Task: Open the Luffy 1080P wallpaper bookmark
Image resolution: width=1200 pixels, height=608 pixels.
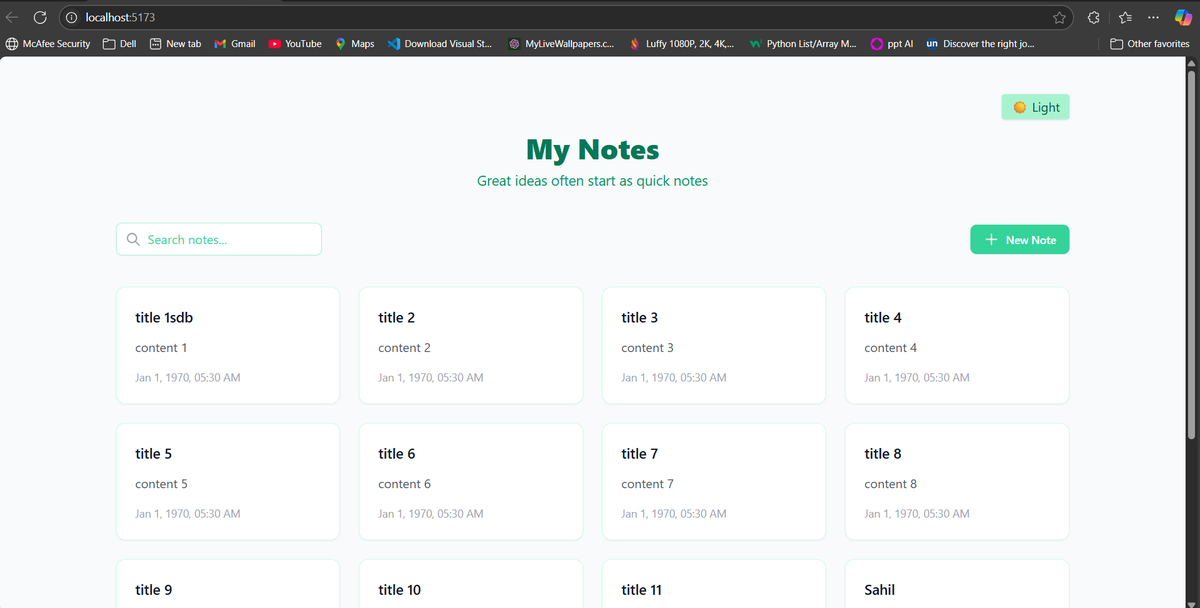Action: (682, 44)
